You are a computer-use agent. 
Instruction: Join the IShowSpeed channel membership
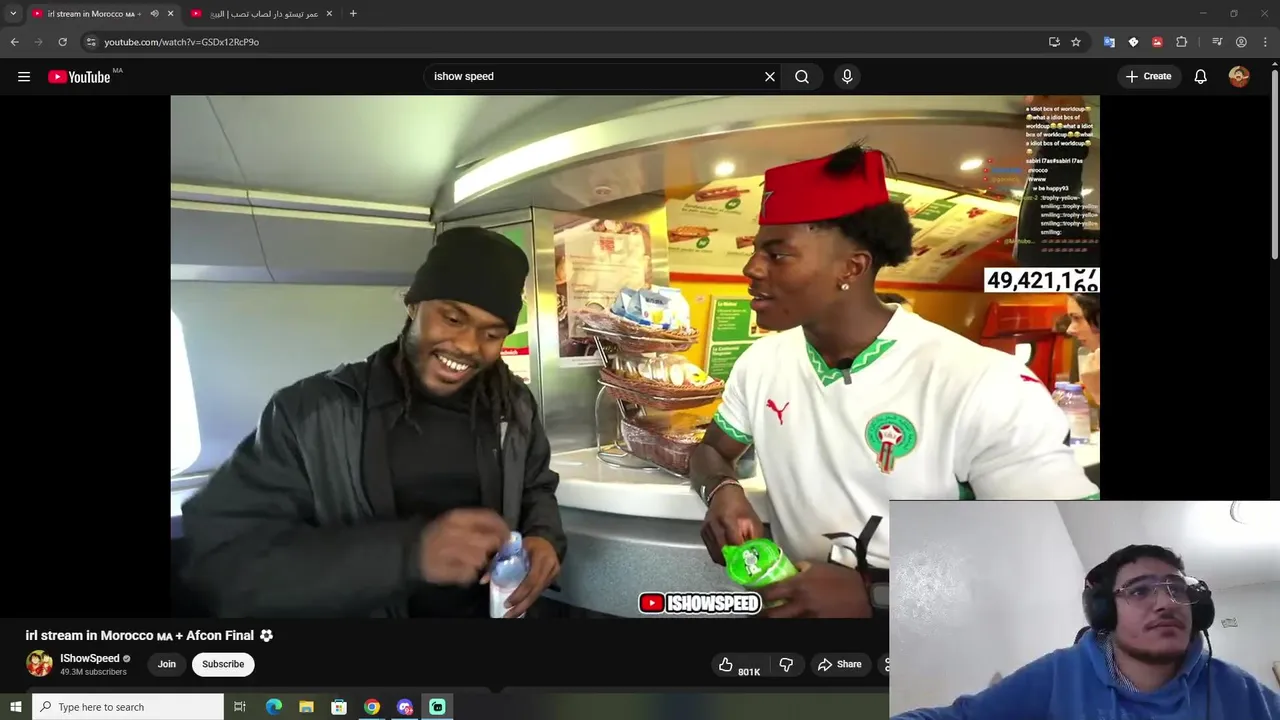click(x=167, y=664)
